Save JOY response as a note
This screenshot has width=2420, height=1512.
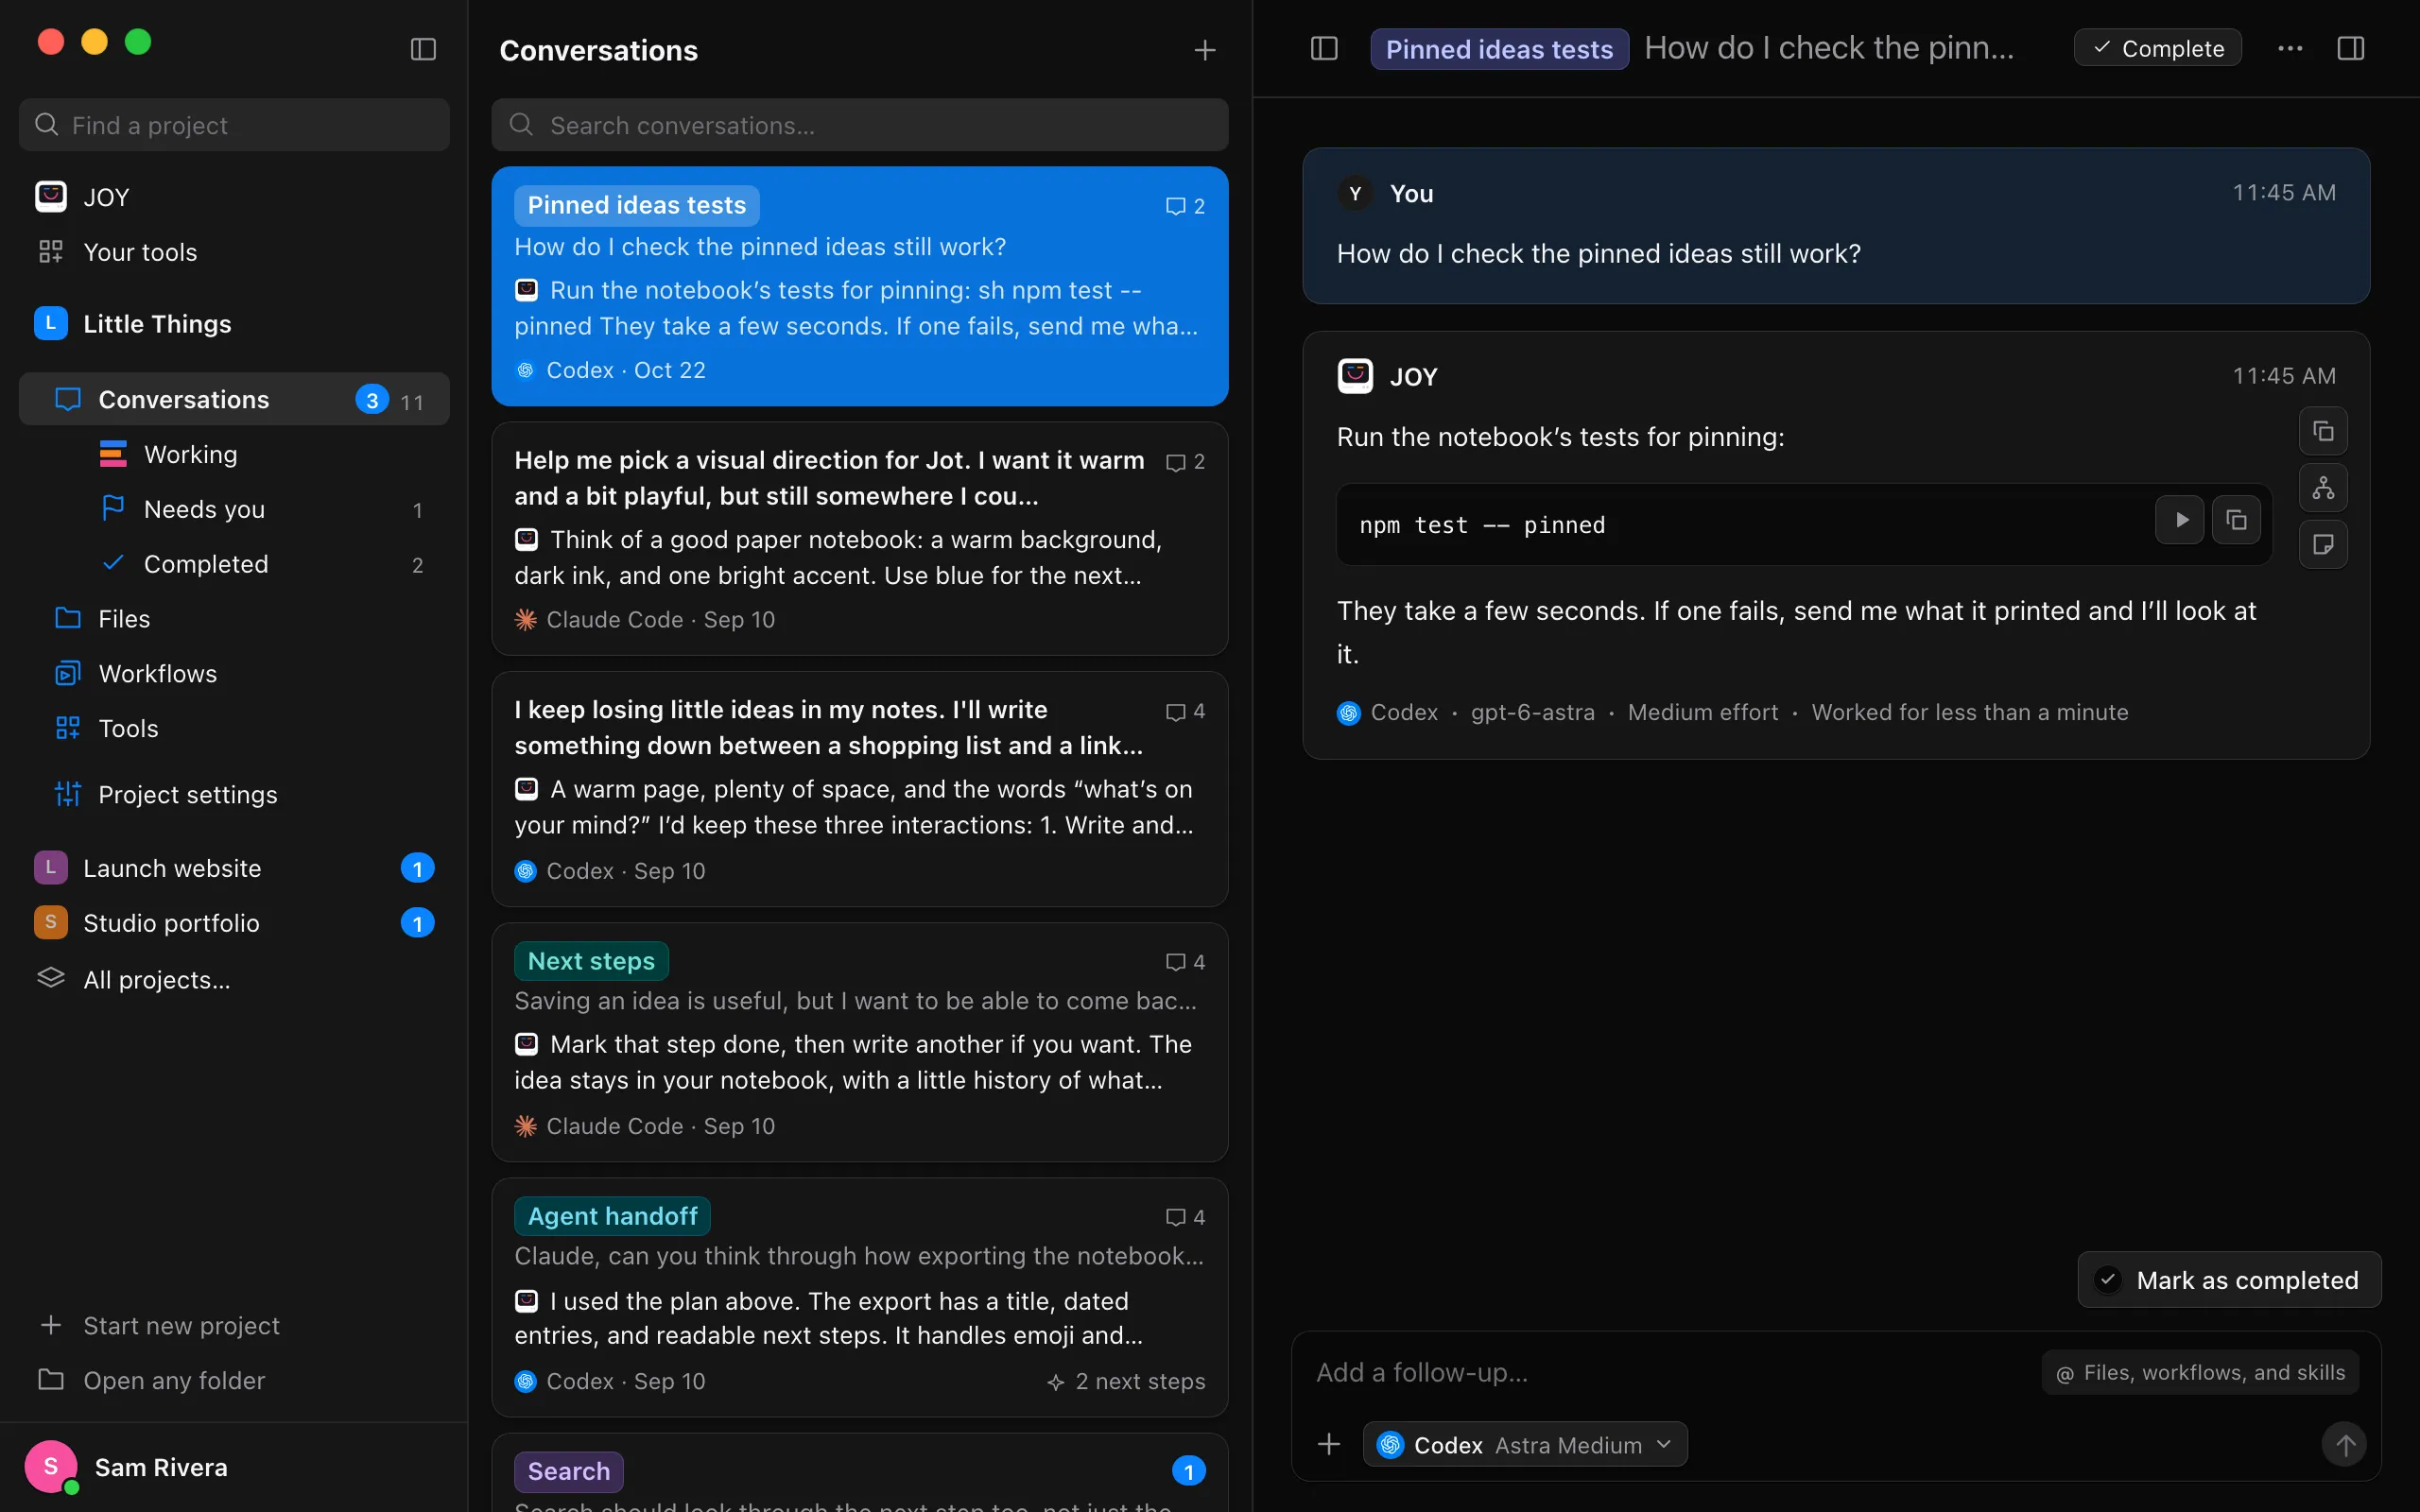click(x=2323, y=544)
